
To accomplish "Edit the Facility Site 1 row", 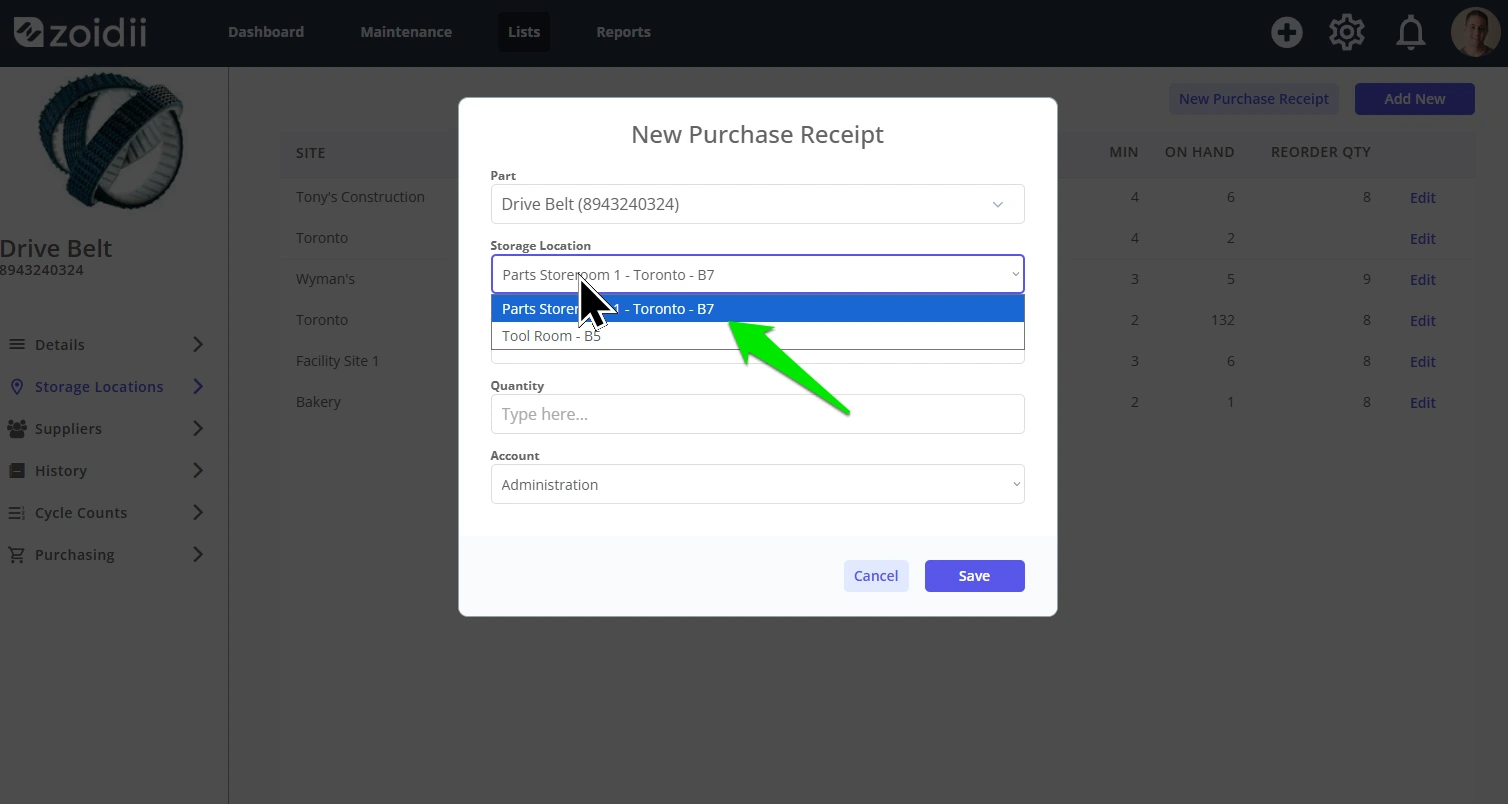I will coord(1422,362).
